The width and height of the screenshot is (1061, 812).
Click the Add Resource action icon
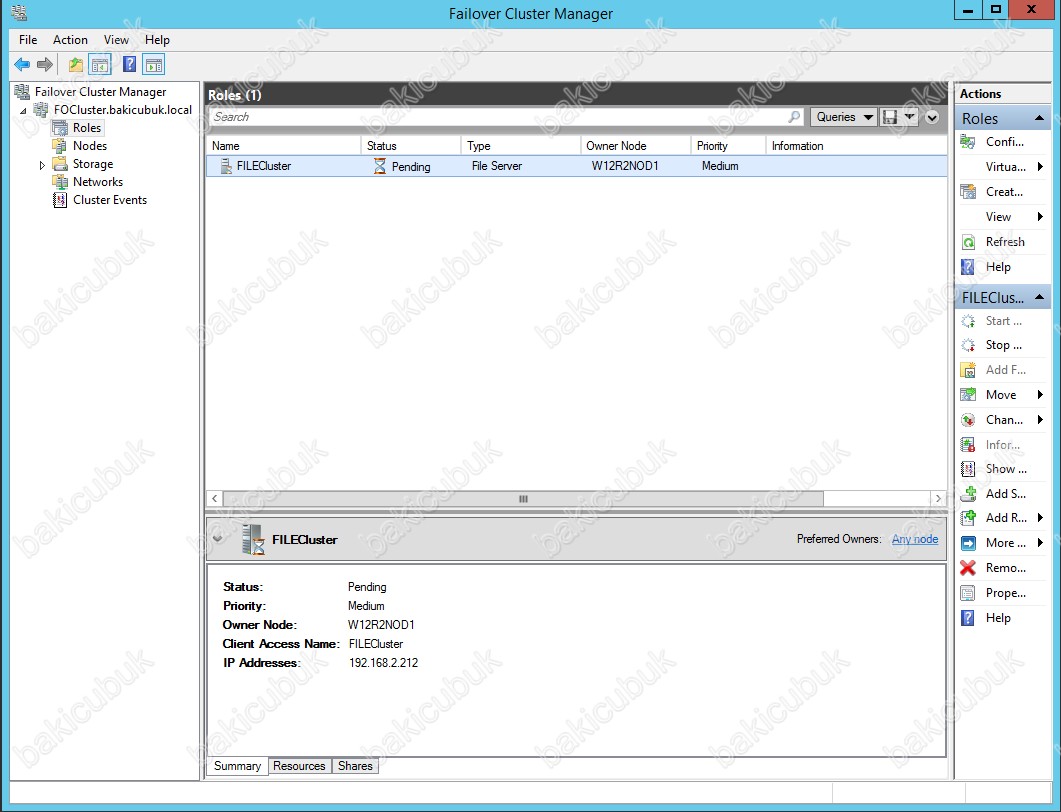coord(968,518)
